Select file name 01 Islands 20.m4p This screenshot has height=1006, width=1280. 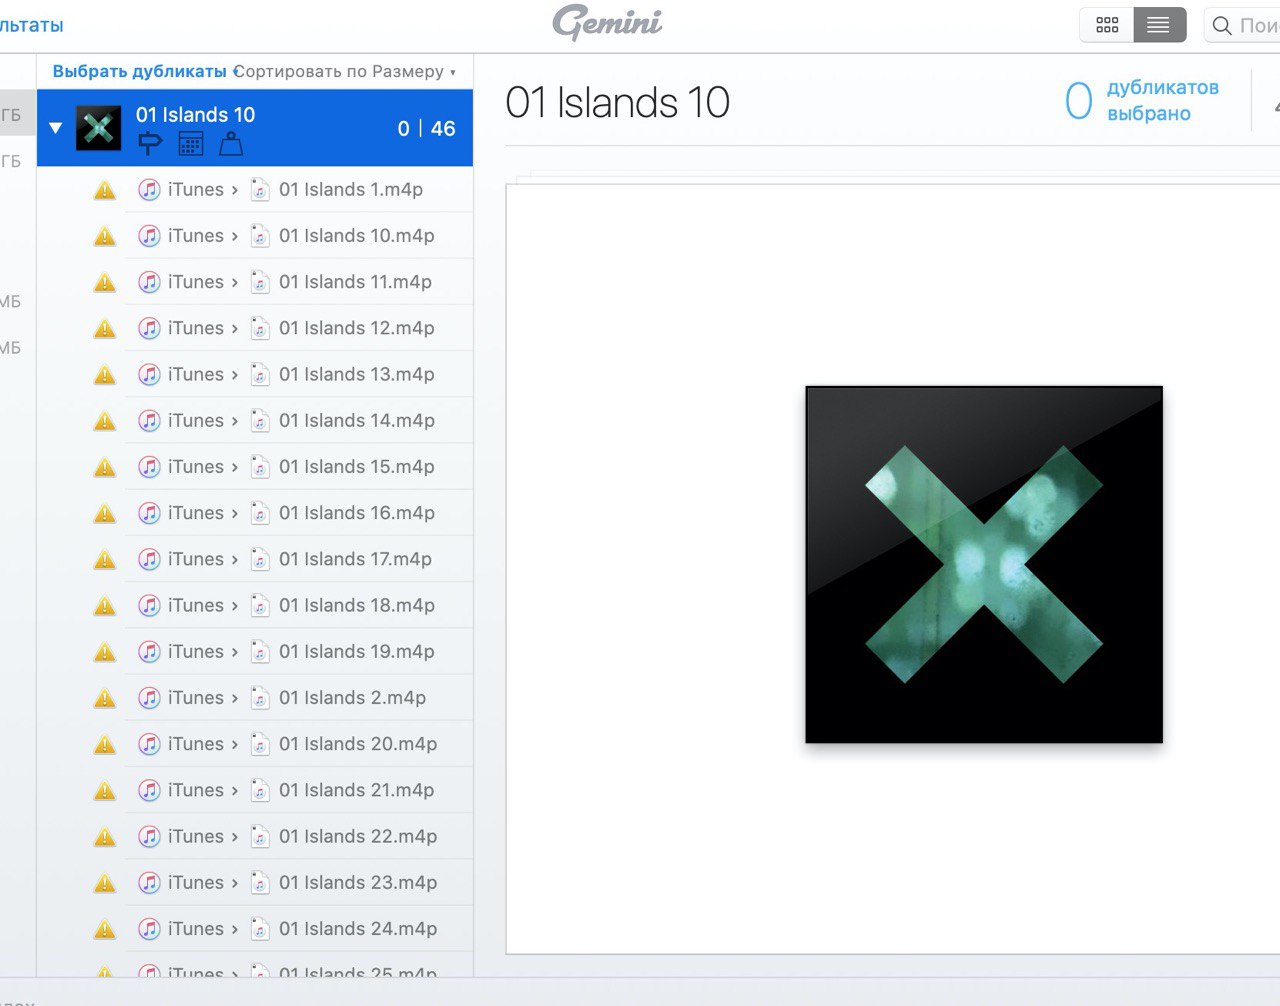coord(358,743)
